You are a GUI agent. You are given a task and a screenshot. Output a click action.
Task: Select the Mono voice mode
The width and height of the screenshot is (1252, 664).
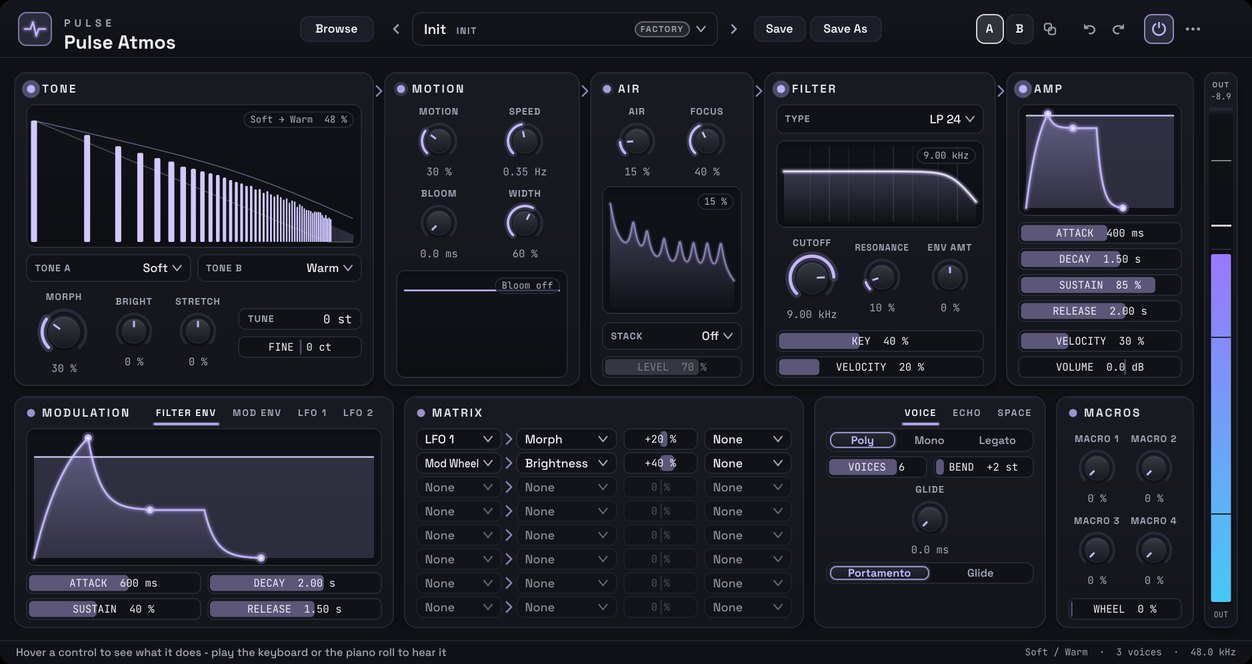(929, 440)
